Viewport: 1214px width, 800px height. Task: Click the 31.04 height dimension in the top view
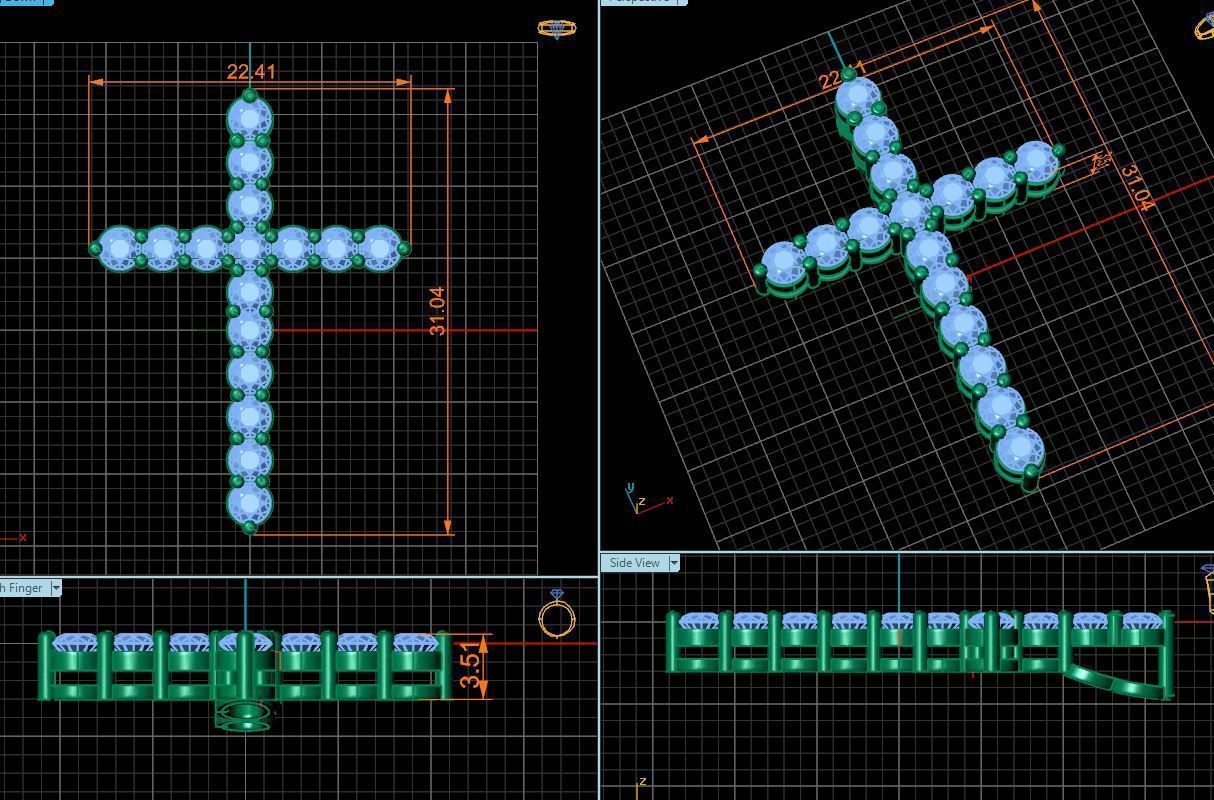tap(437, 311)
